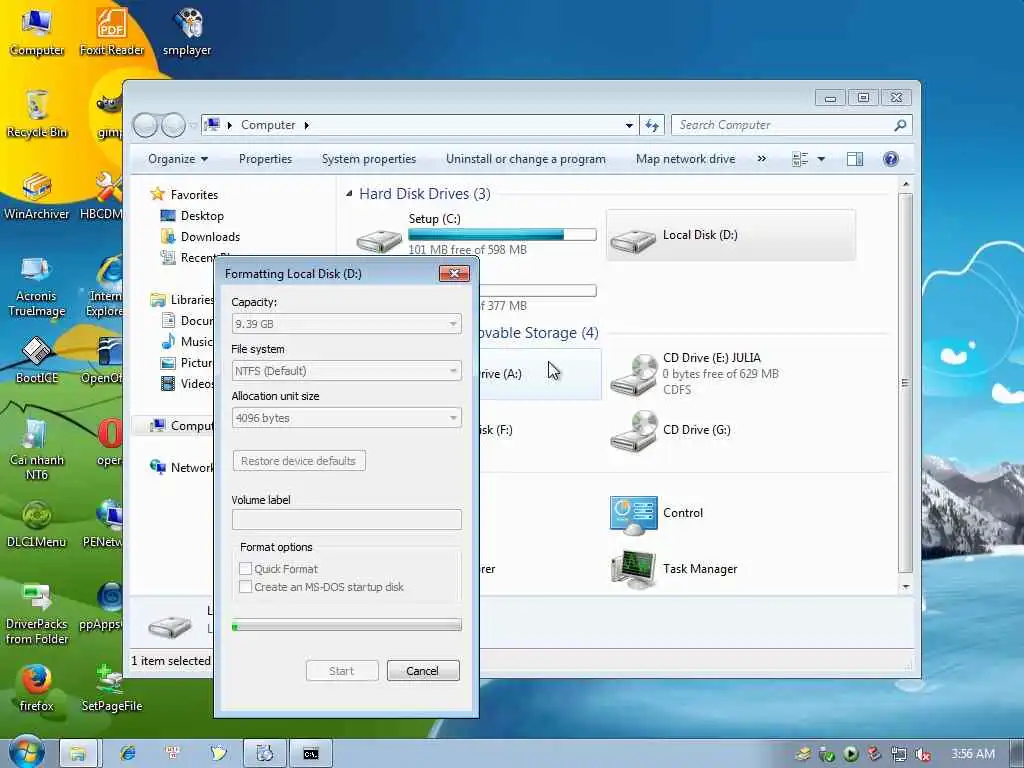Open the address bar history dropdown
The width and height of the screenshot is (1024, 768).
click(x=629, y=125)
